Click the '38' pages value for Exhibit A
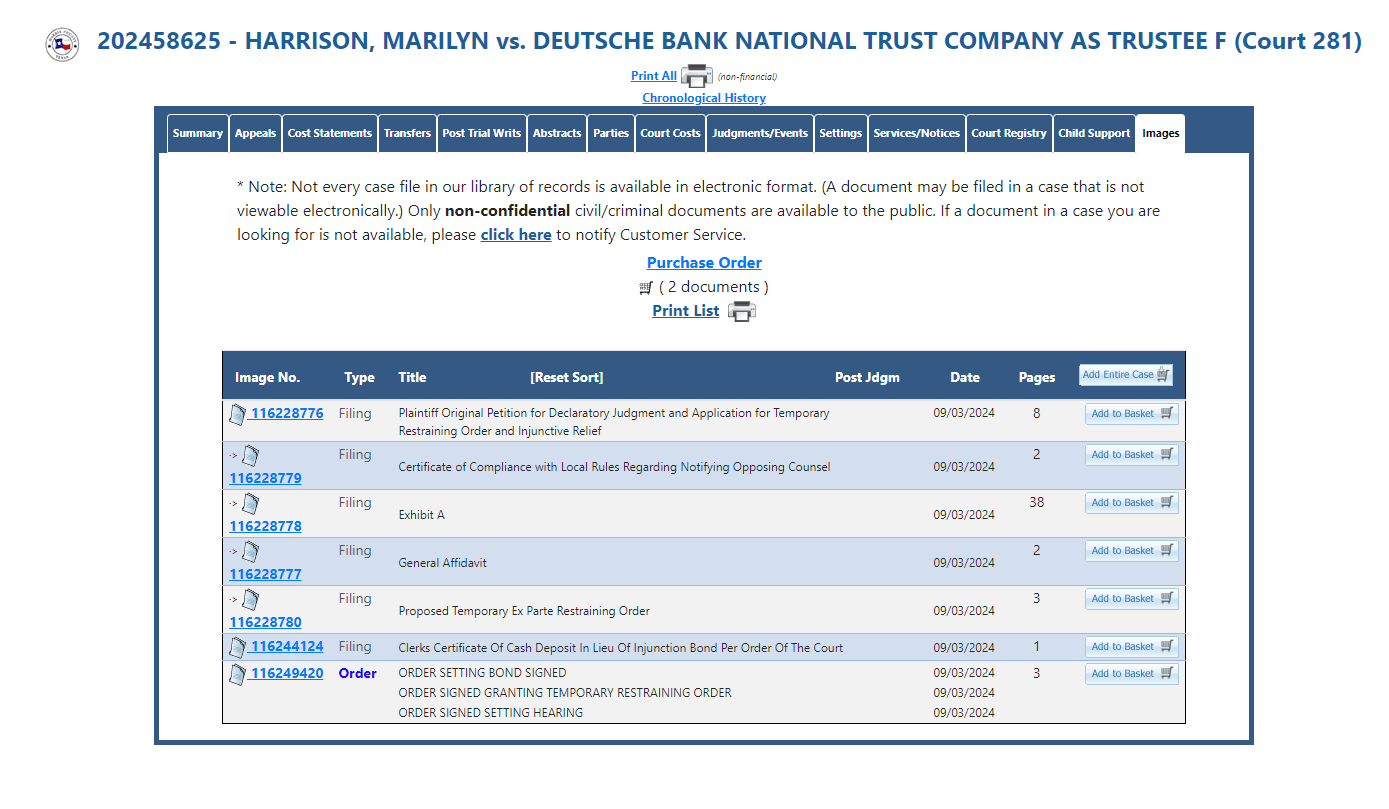Image resolution: width=1389 pixels, height=809 pixels. tap(1037, 502)
